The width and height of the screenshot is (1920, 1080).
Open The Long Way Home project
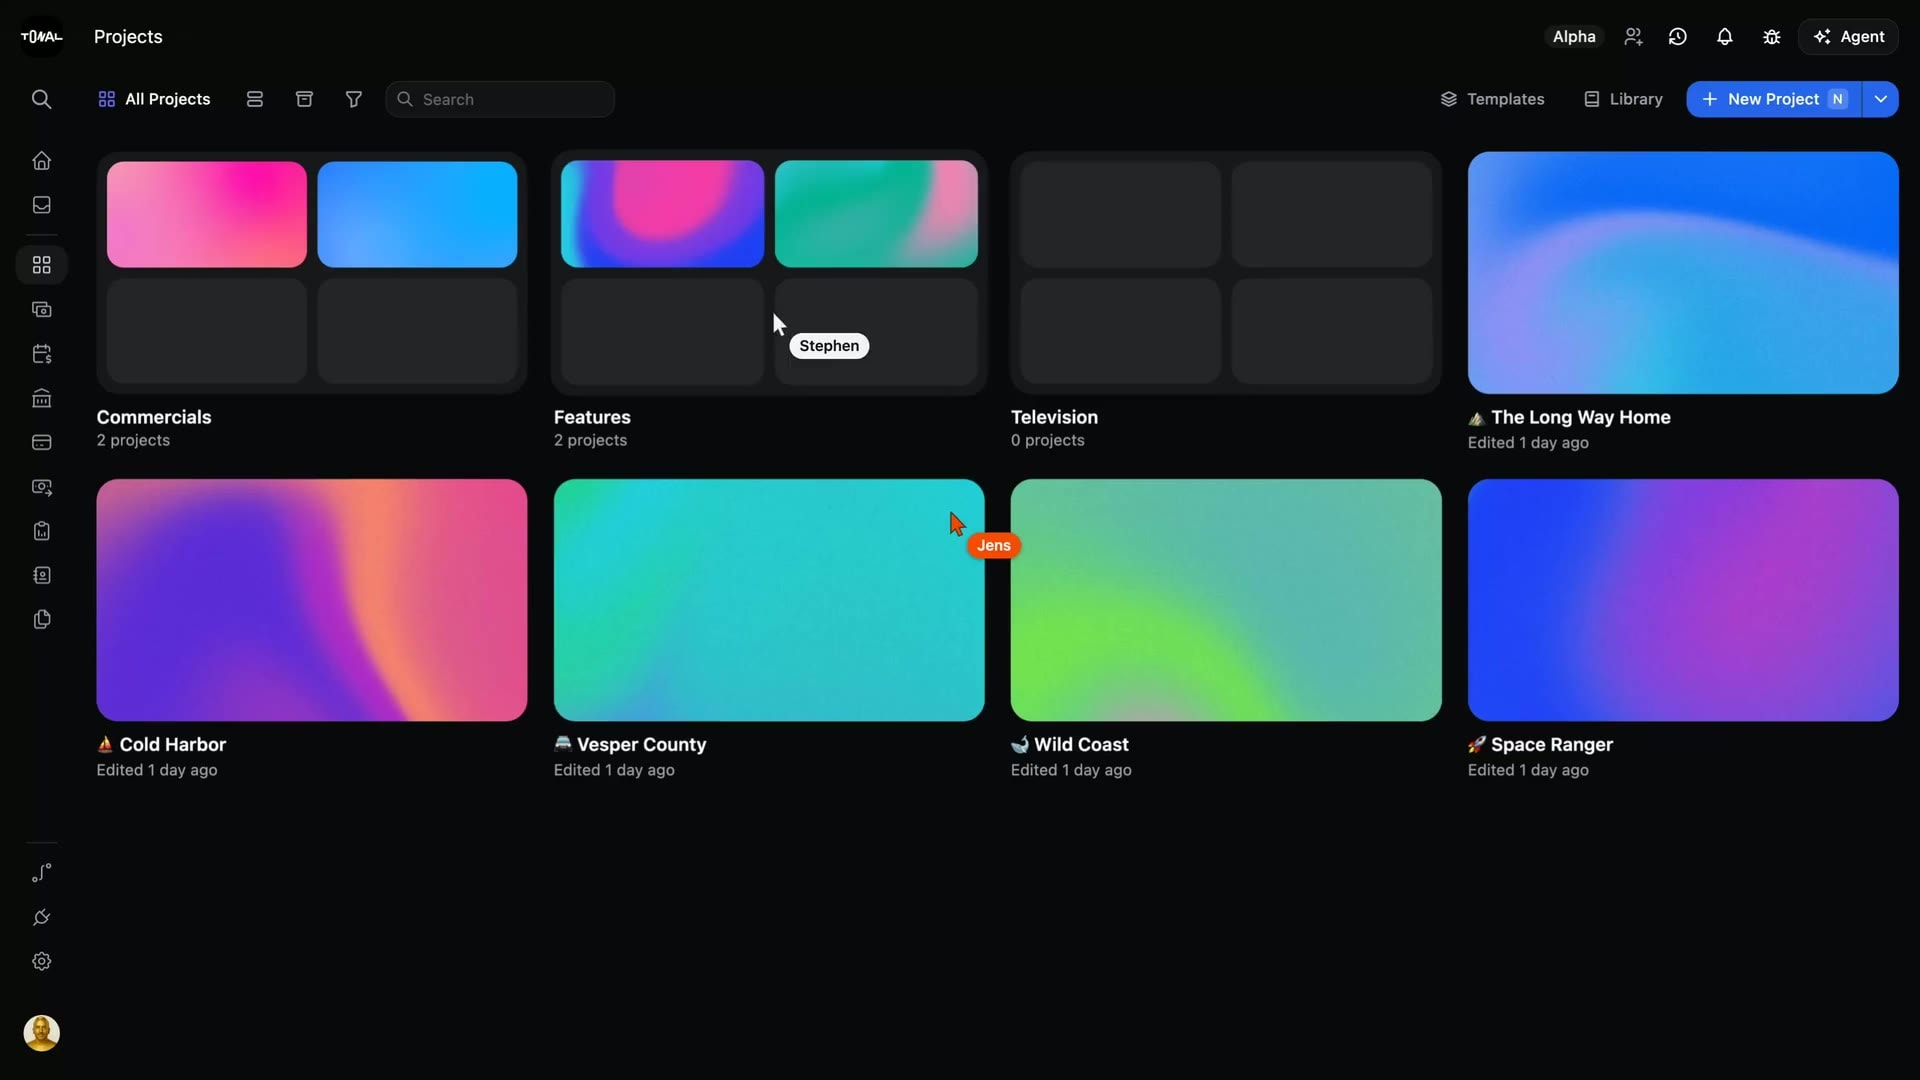click(1683, 273)
